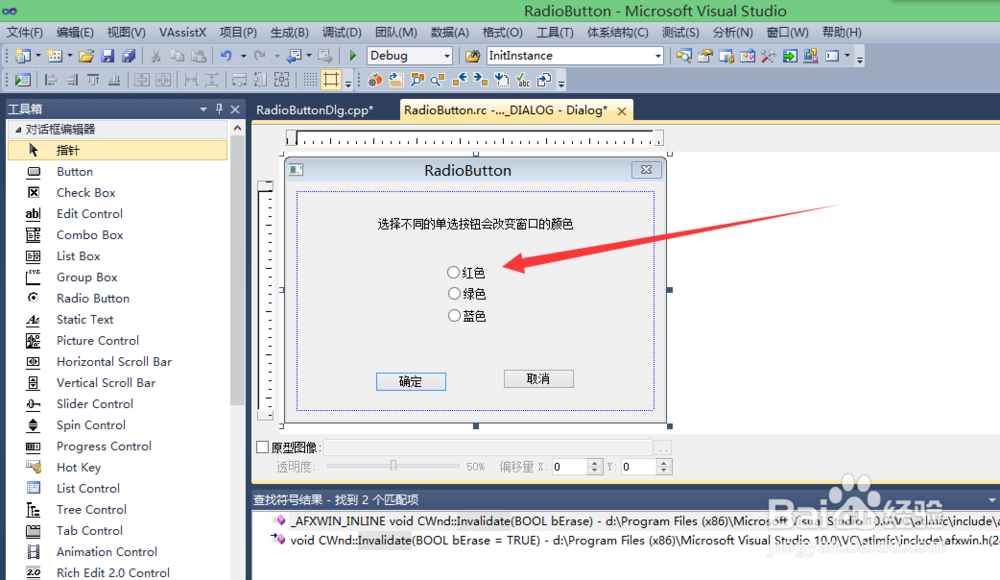Increase the 偏移量 X spinner value

594,463
